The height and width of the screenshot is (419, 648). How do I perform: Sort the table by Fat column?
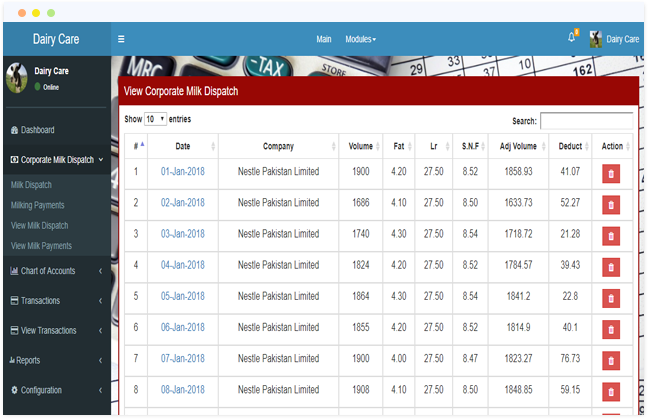398,146
